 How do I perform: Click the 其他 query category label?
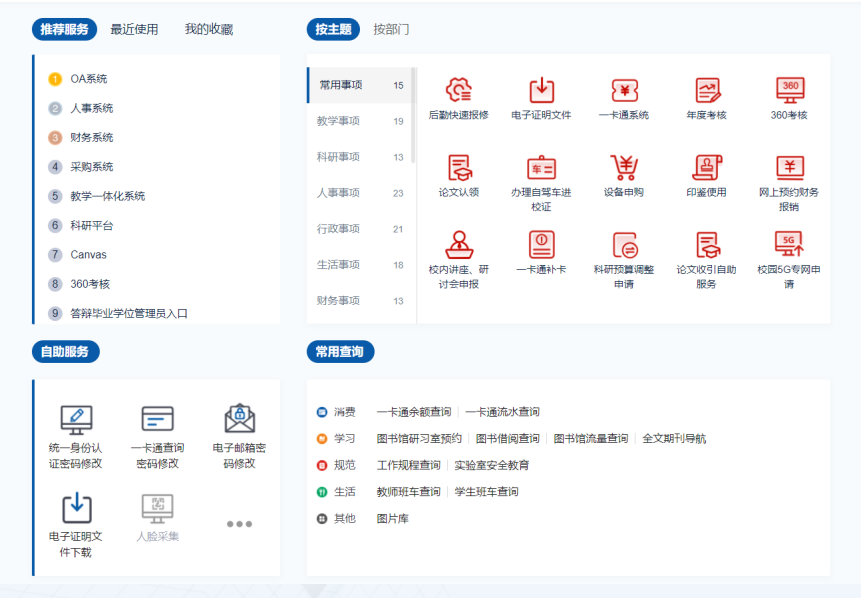point(345,518)
